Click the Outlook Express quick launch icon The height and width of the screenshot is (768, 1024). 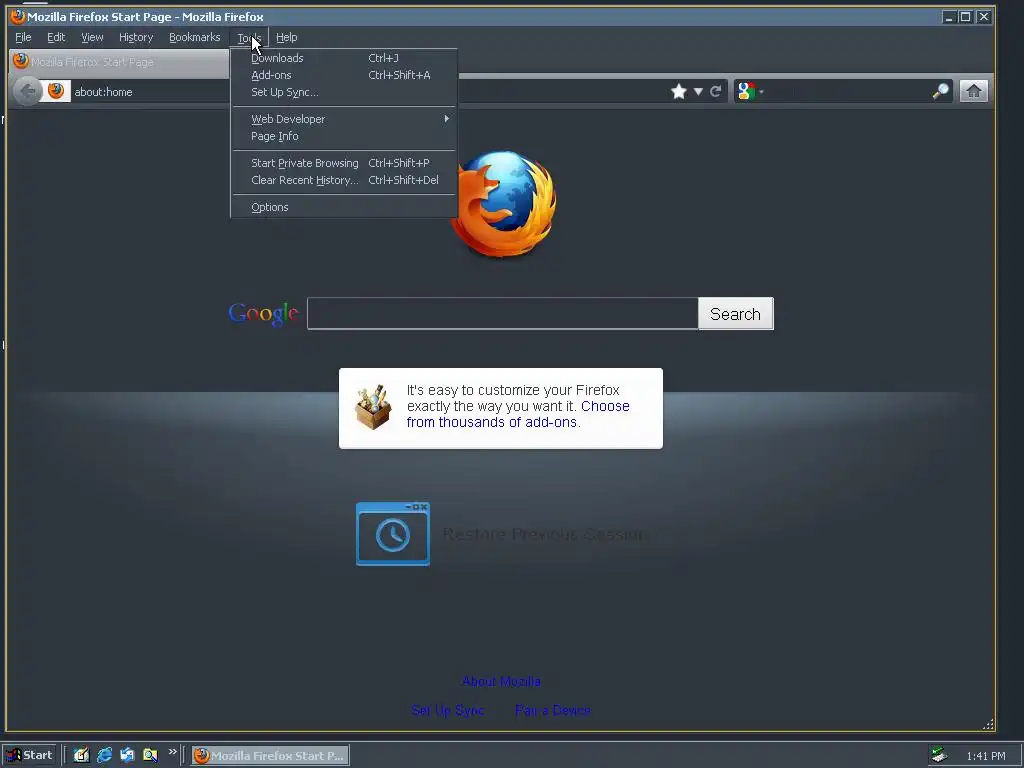pos(127,755)
